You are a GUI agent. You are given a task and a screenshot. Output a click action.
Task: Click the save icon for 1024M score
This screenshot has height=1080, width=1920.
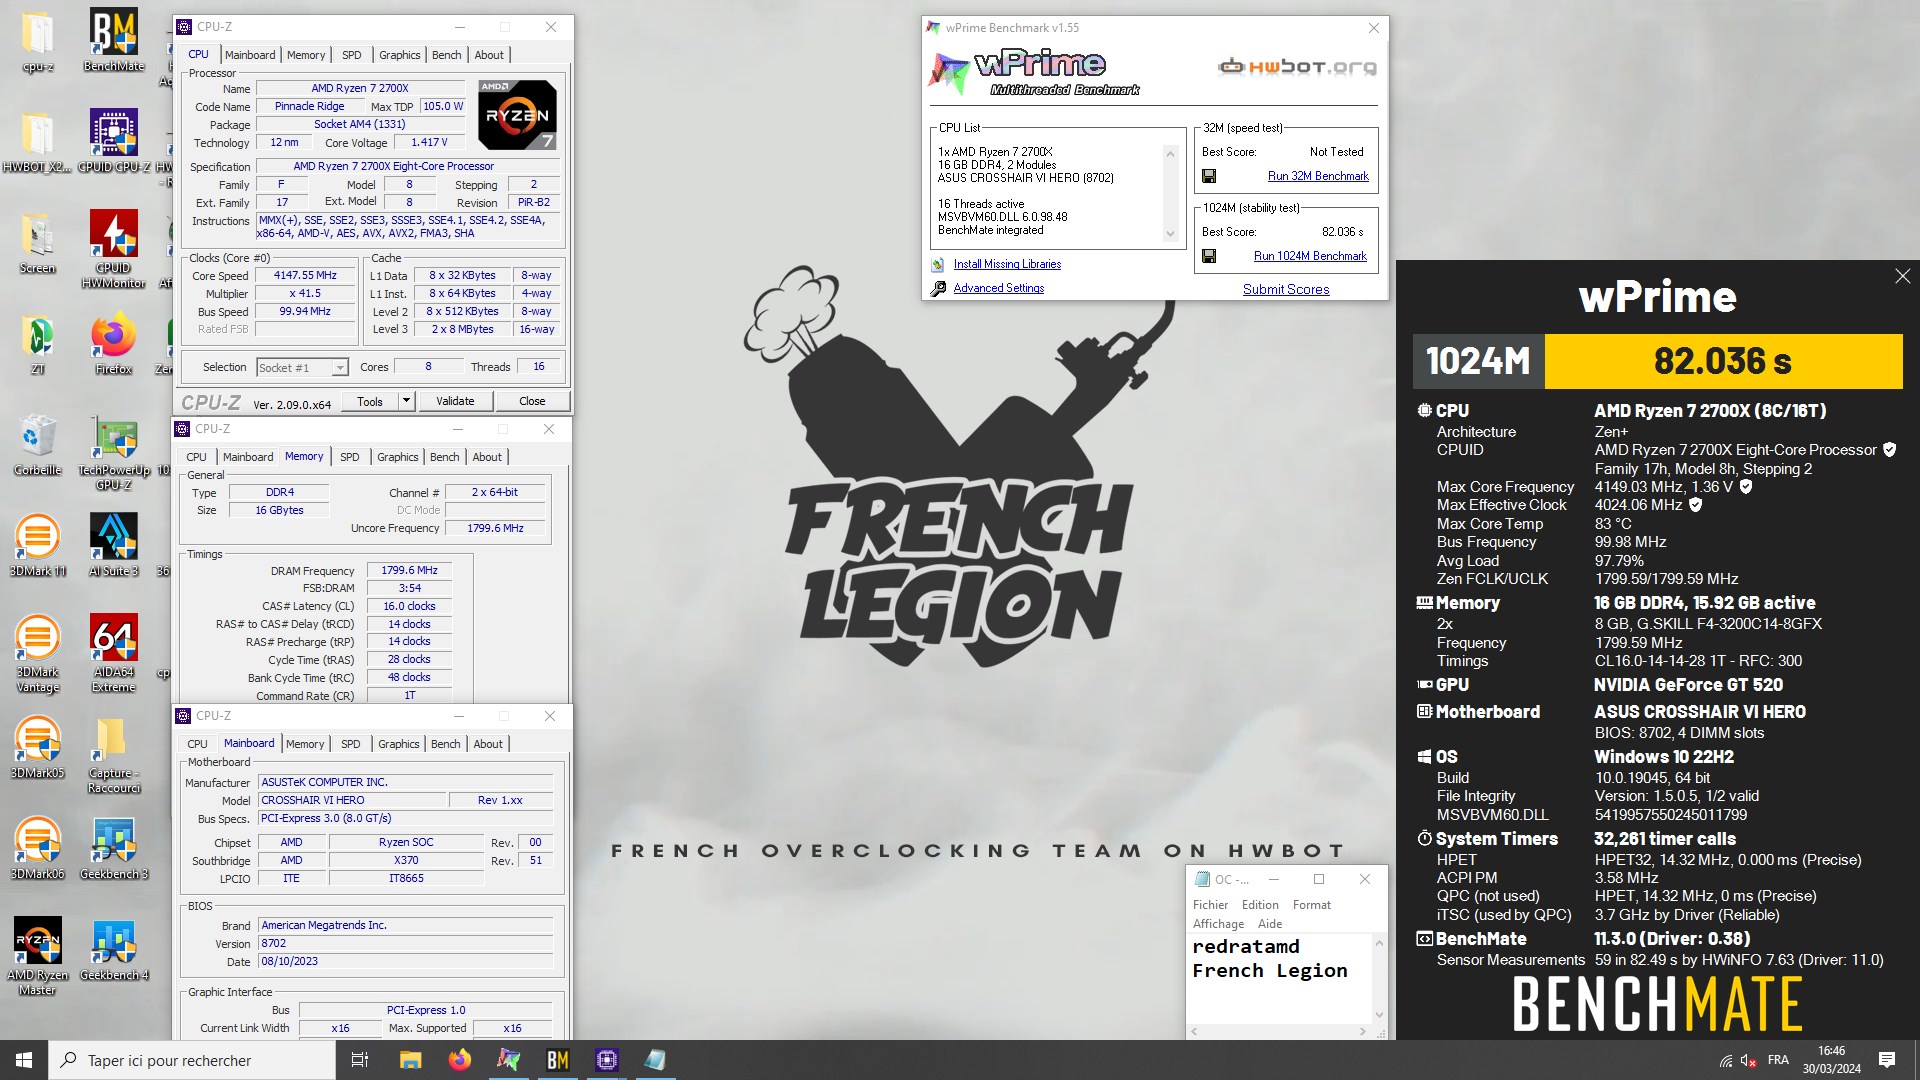(x=1209, y=256)
